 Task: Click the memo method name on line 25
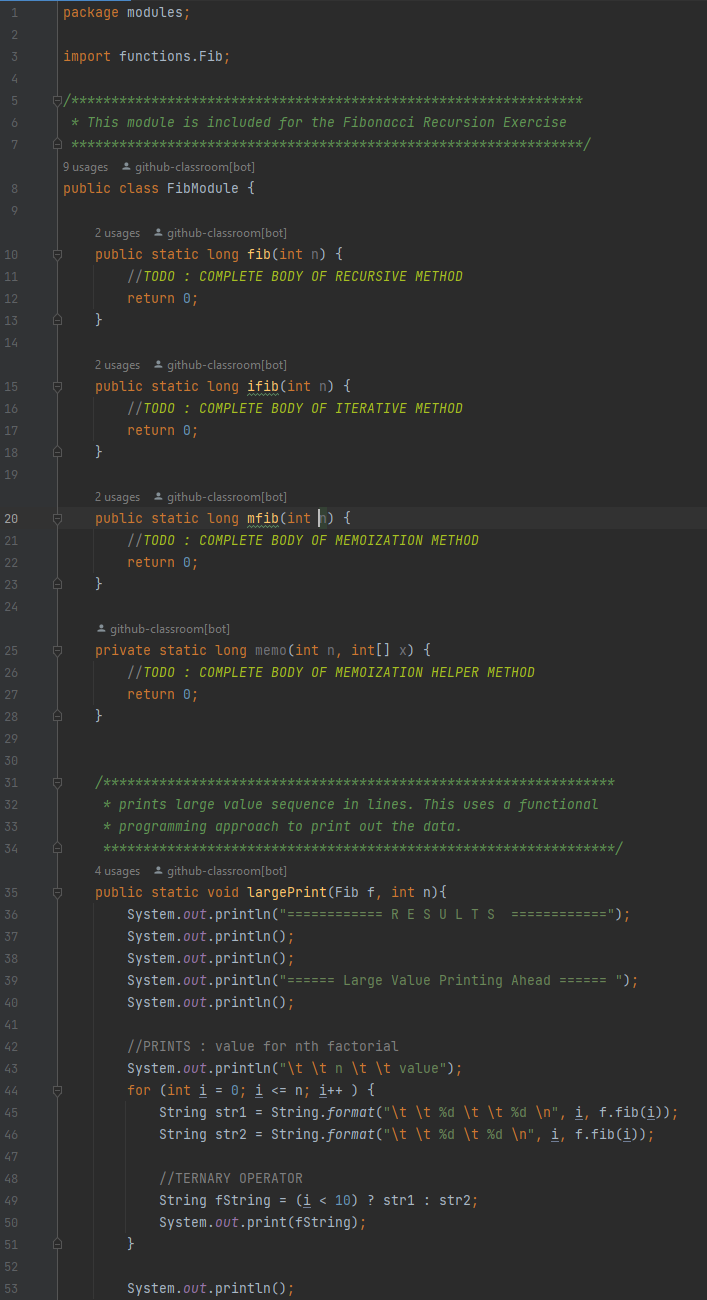(x=271, y=650)
